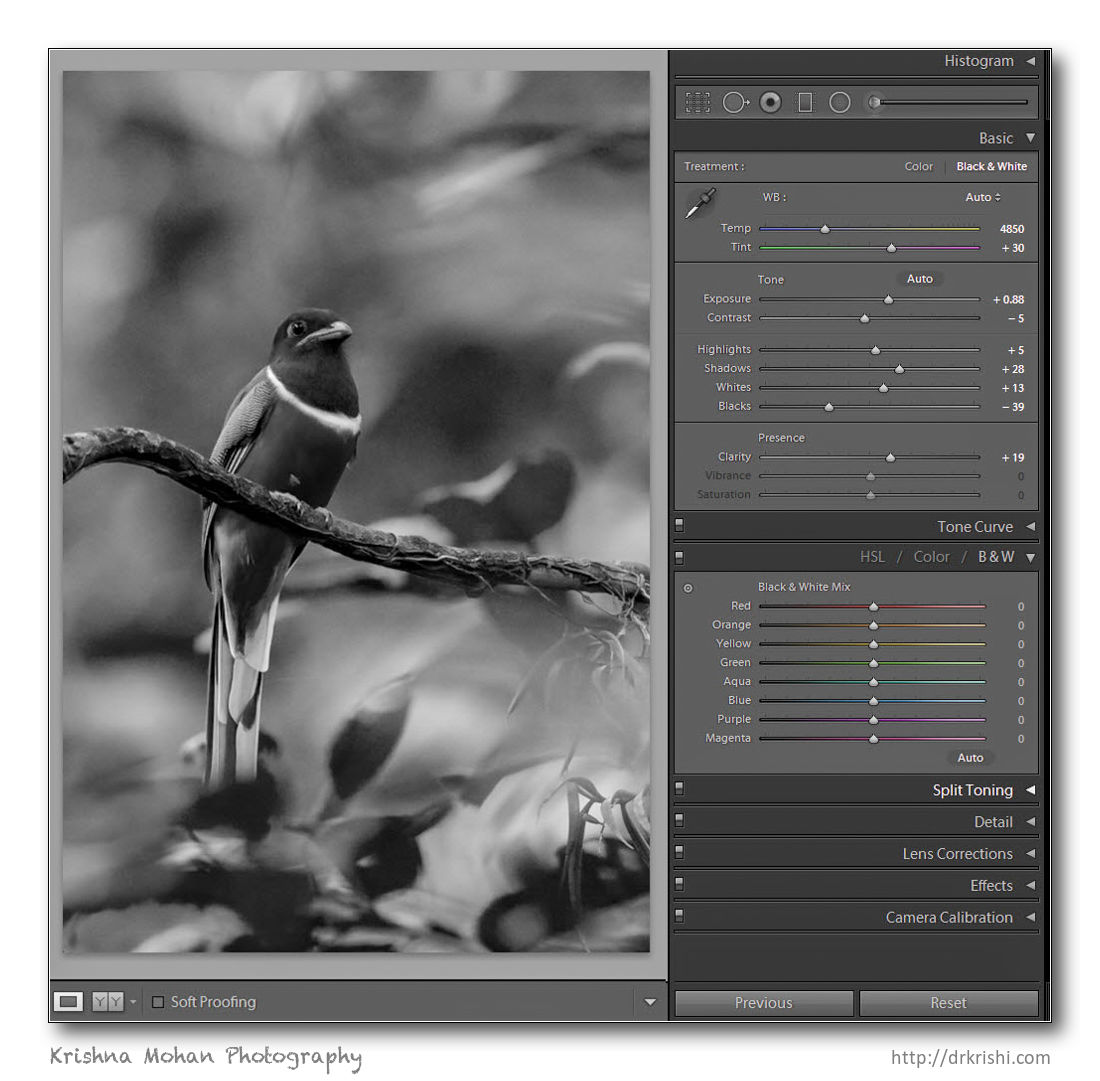
Task: Activate the Adjustment Brush tool
Action: (875, 102)
